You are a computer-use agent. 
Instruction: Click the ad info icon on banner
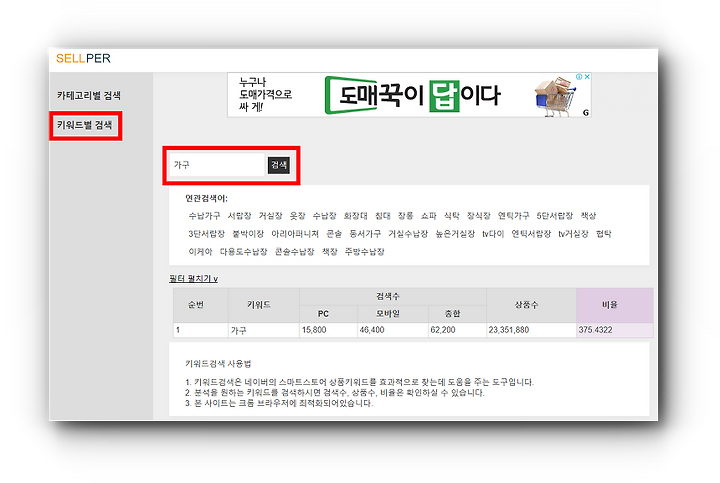pos(579,77)
